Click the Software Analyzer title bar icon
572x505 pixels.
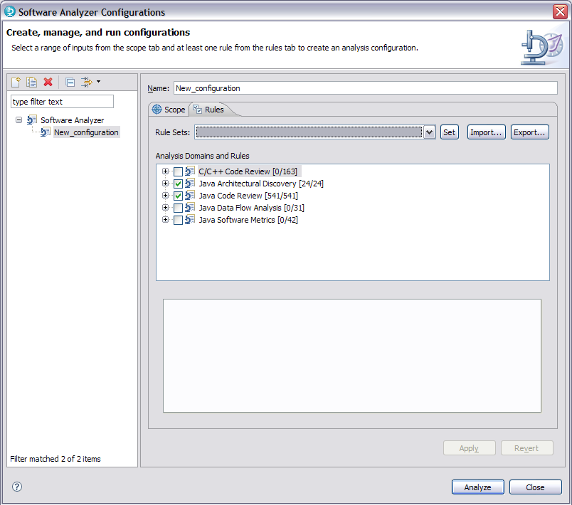9,12
